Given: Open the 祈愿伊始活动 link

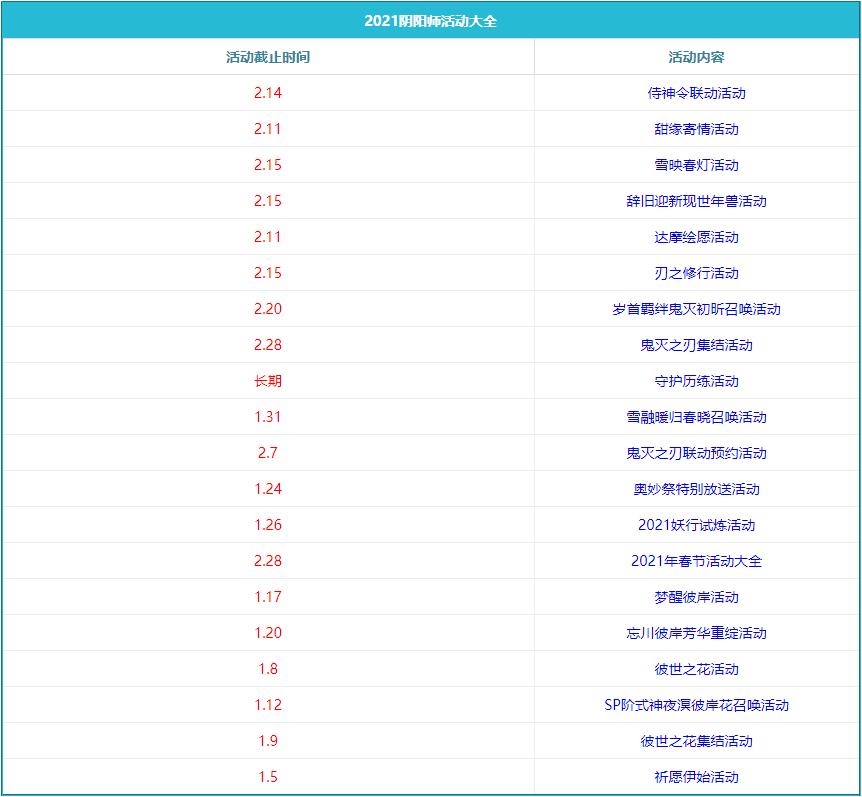Looking at the screenshot, I should pos(696,777).
